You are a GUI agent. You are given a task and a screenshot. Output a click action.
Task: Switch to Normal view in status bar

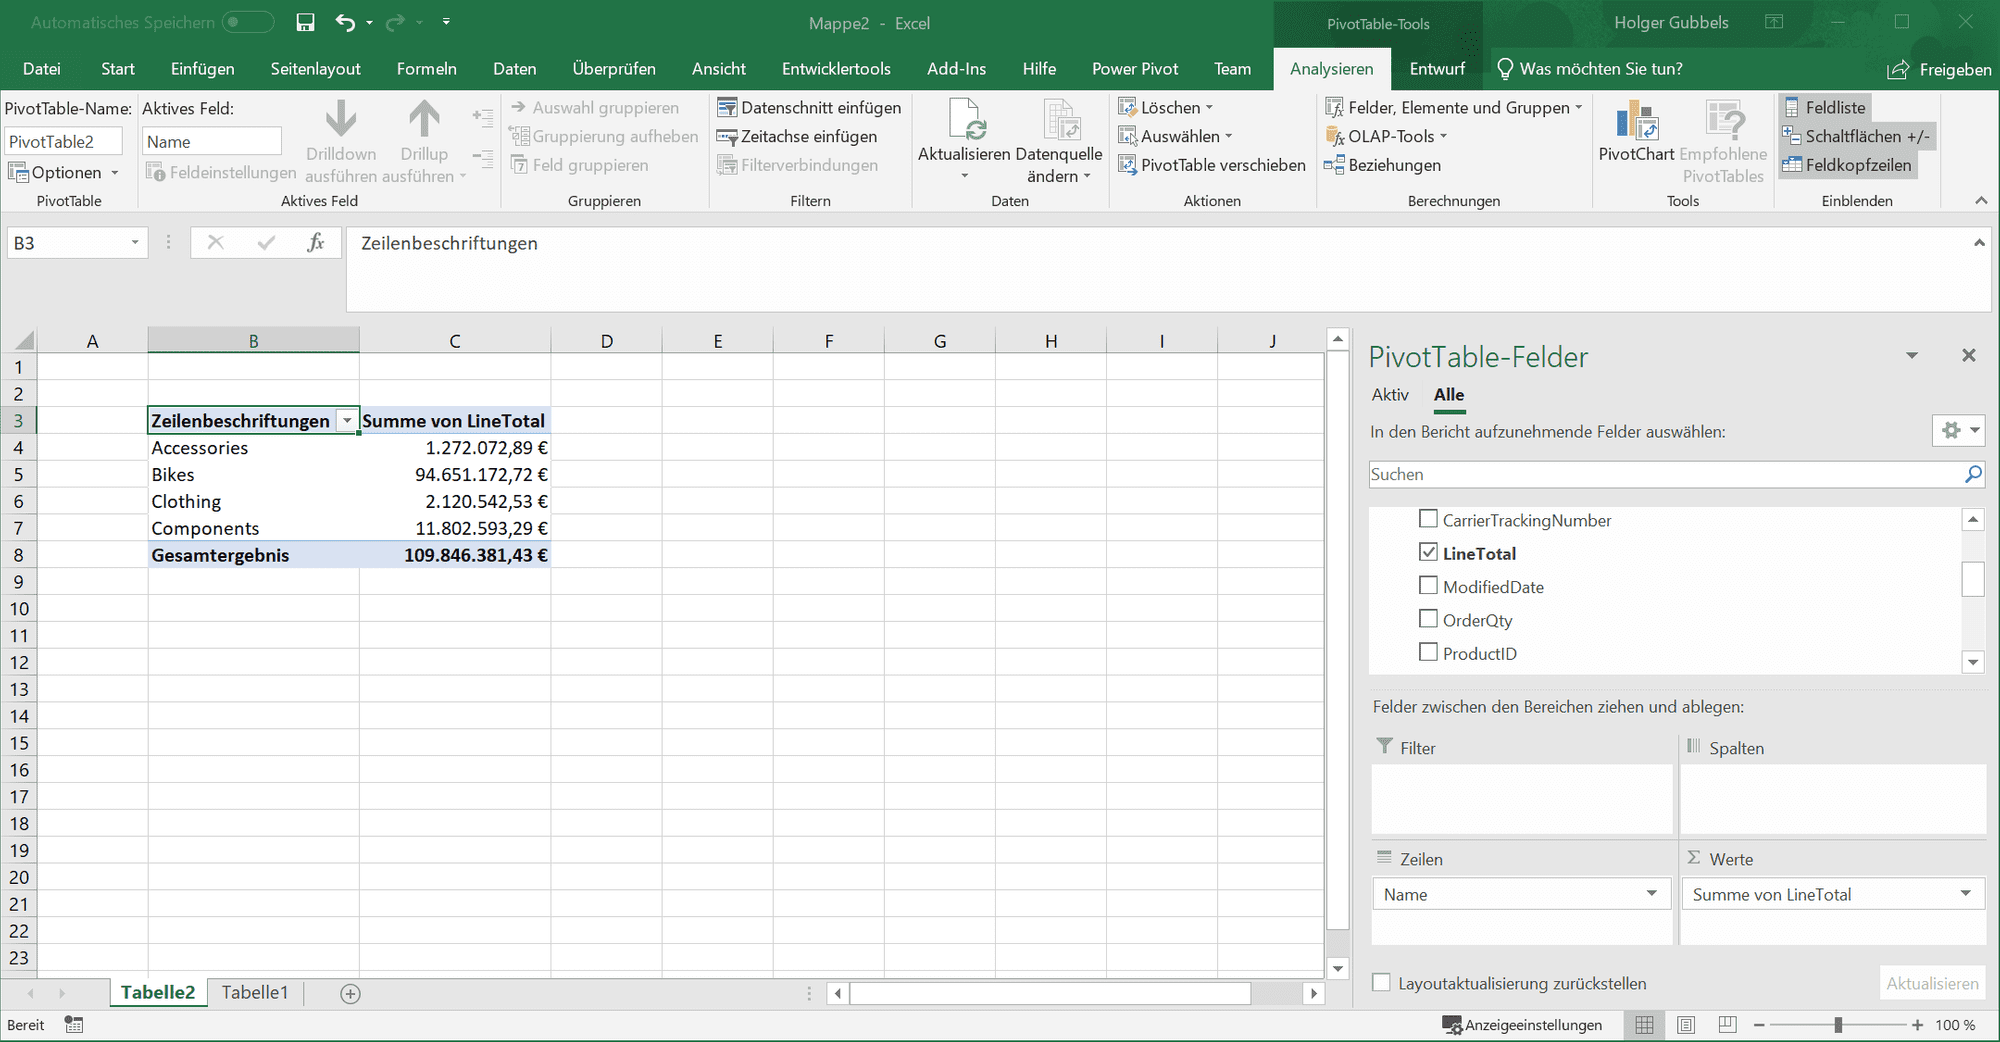click(1644, 1025)
